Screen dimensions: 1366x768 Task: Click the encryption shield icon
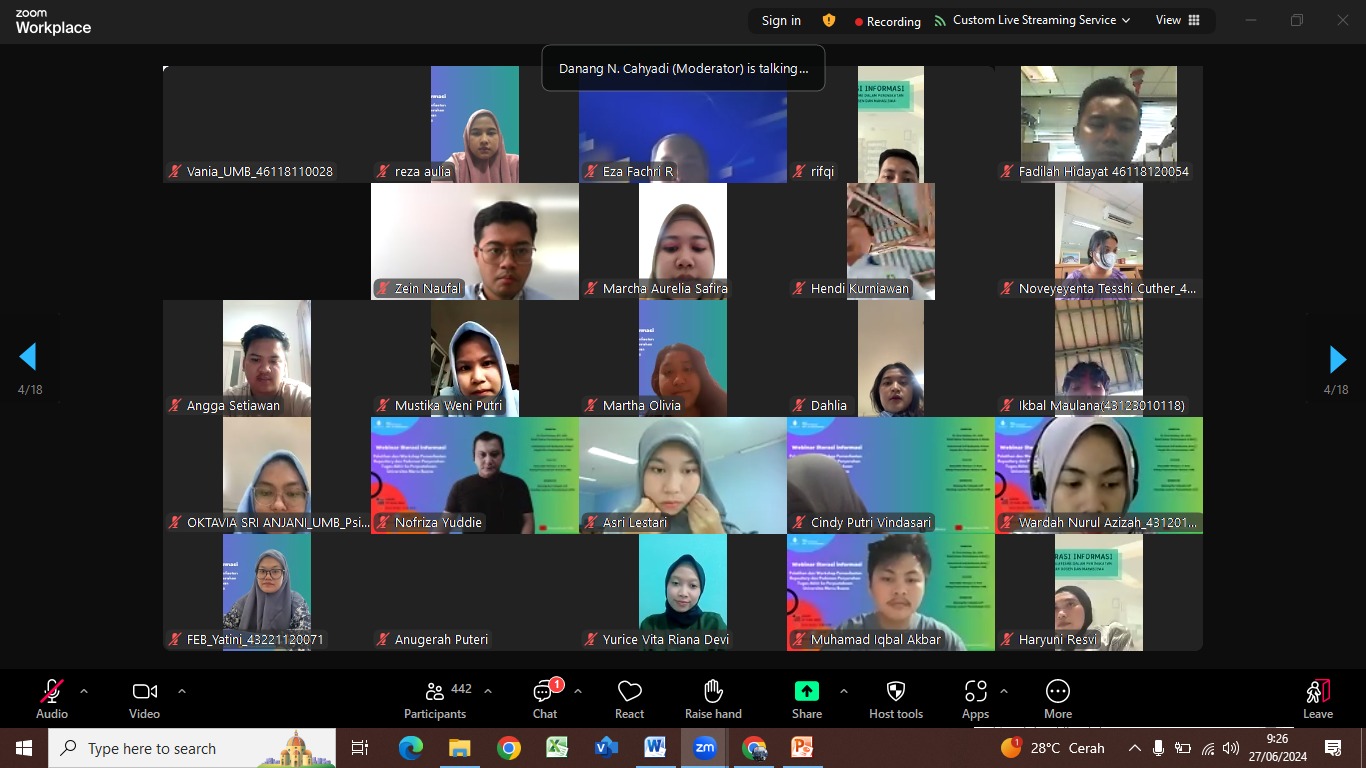[x=828, y=20]
